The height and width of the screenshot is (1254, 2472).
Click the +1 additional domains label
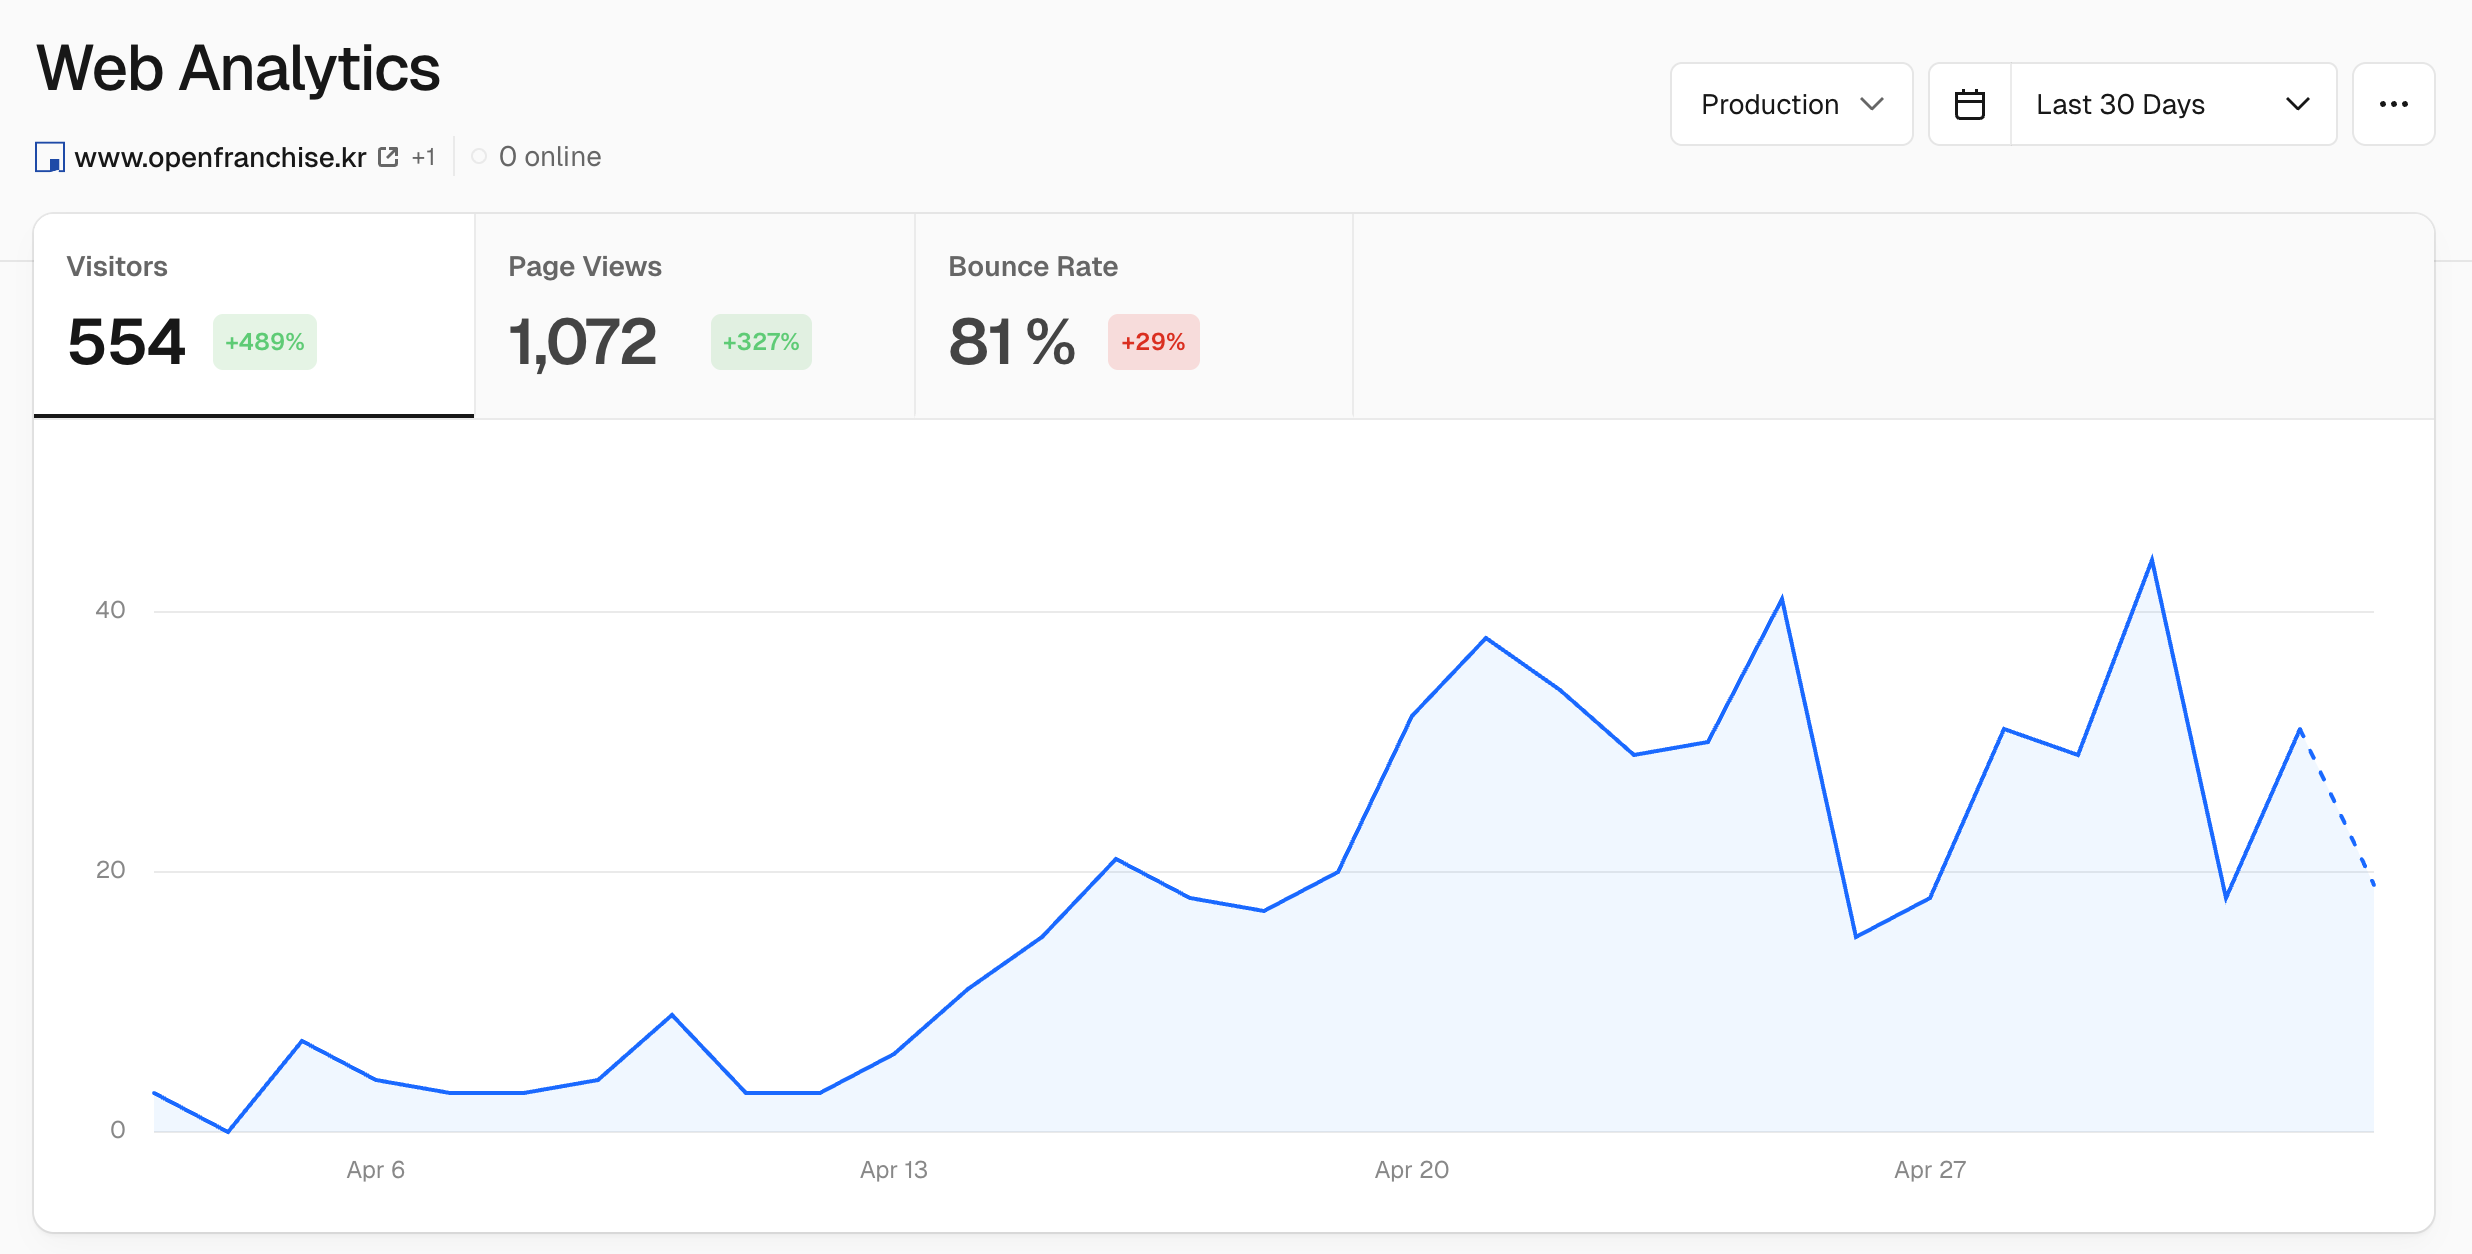[x=423, y=157]
